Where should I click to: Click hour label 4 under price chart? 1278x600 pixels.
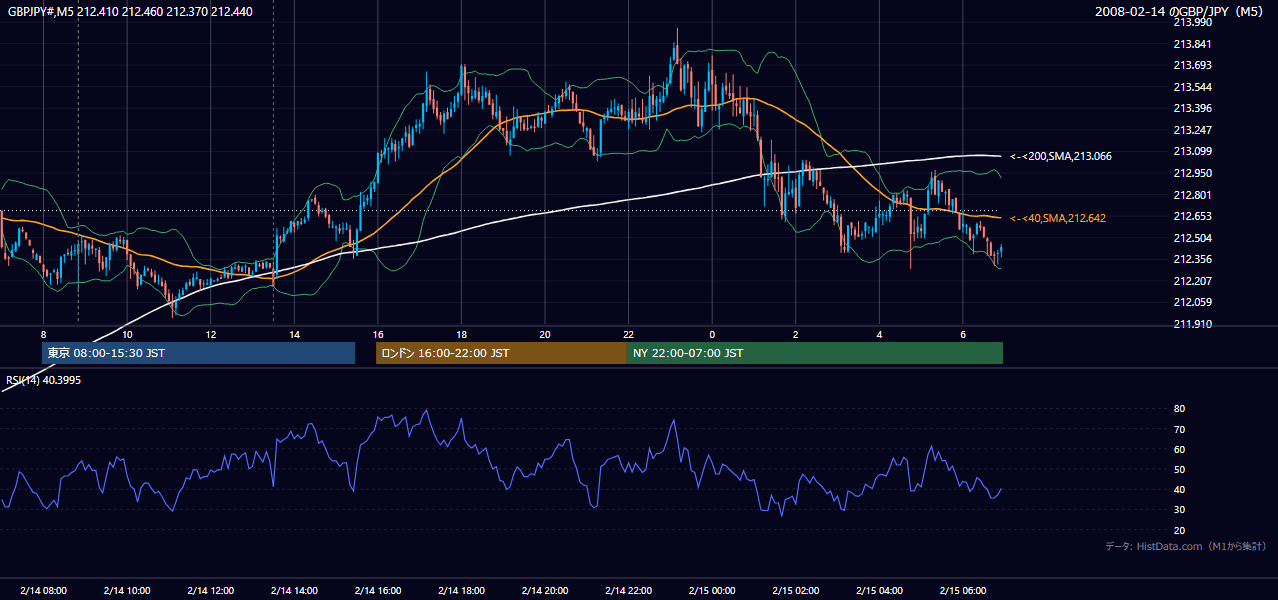878,333
